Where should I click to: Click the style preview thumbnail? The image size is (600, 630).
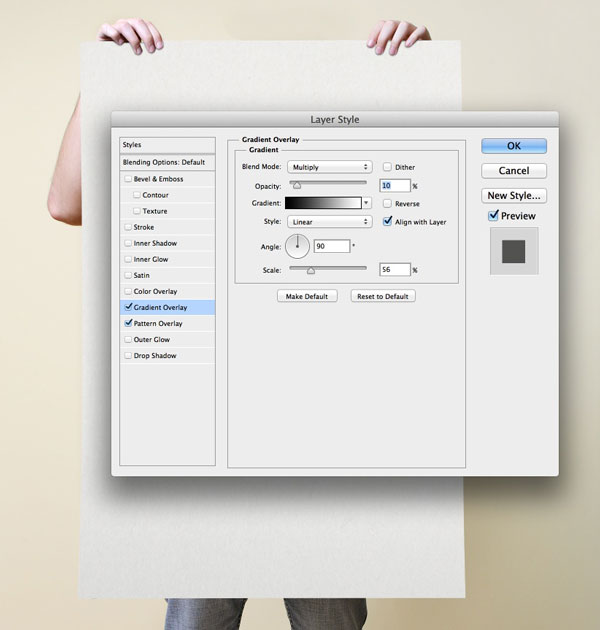pyautogui.click(x=514, y=251)
